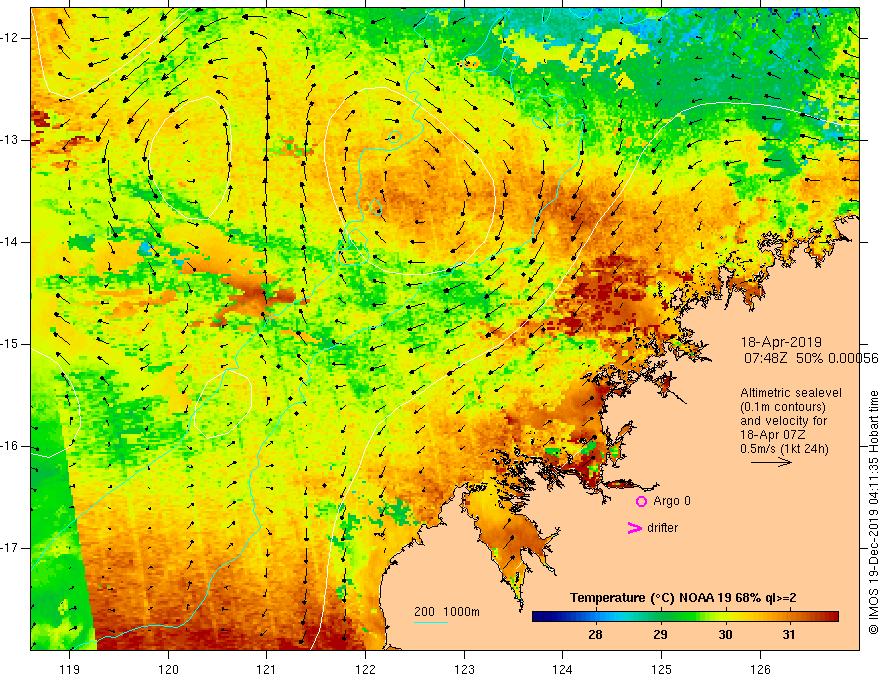Click the cyan 200/1000m isobath legend line
880x680 pixels.
pos(431,622)
